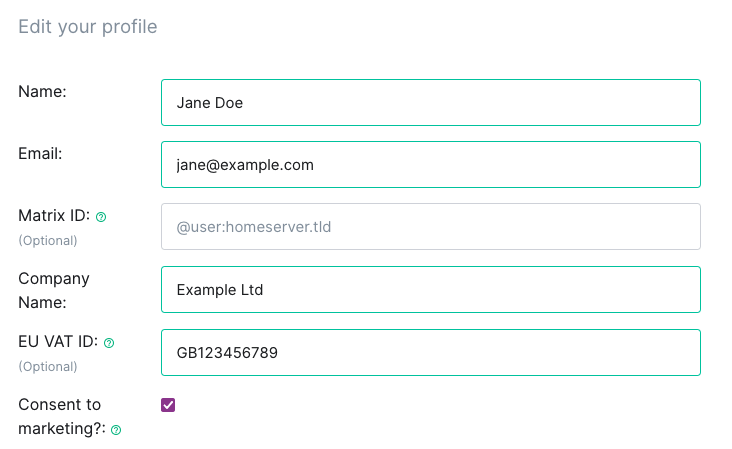Focus the Company Name input field
The height and width of the screenshot is (449, 732).
(430, 289)
